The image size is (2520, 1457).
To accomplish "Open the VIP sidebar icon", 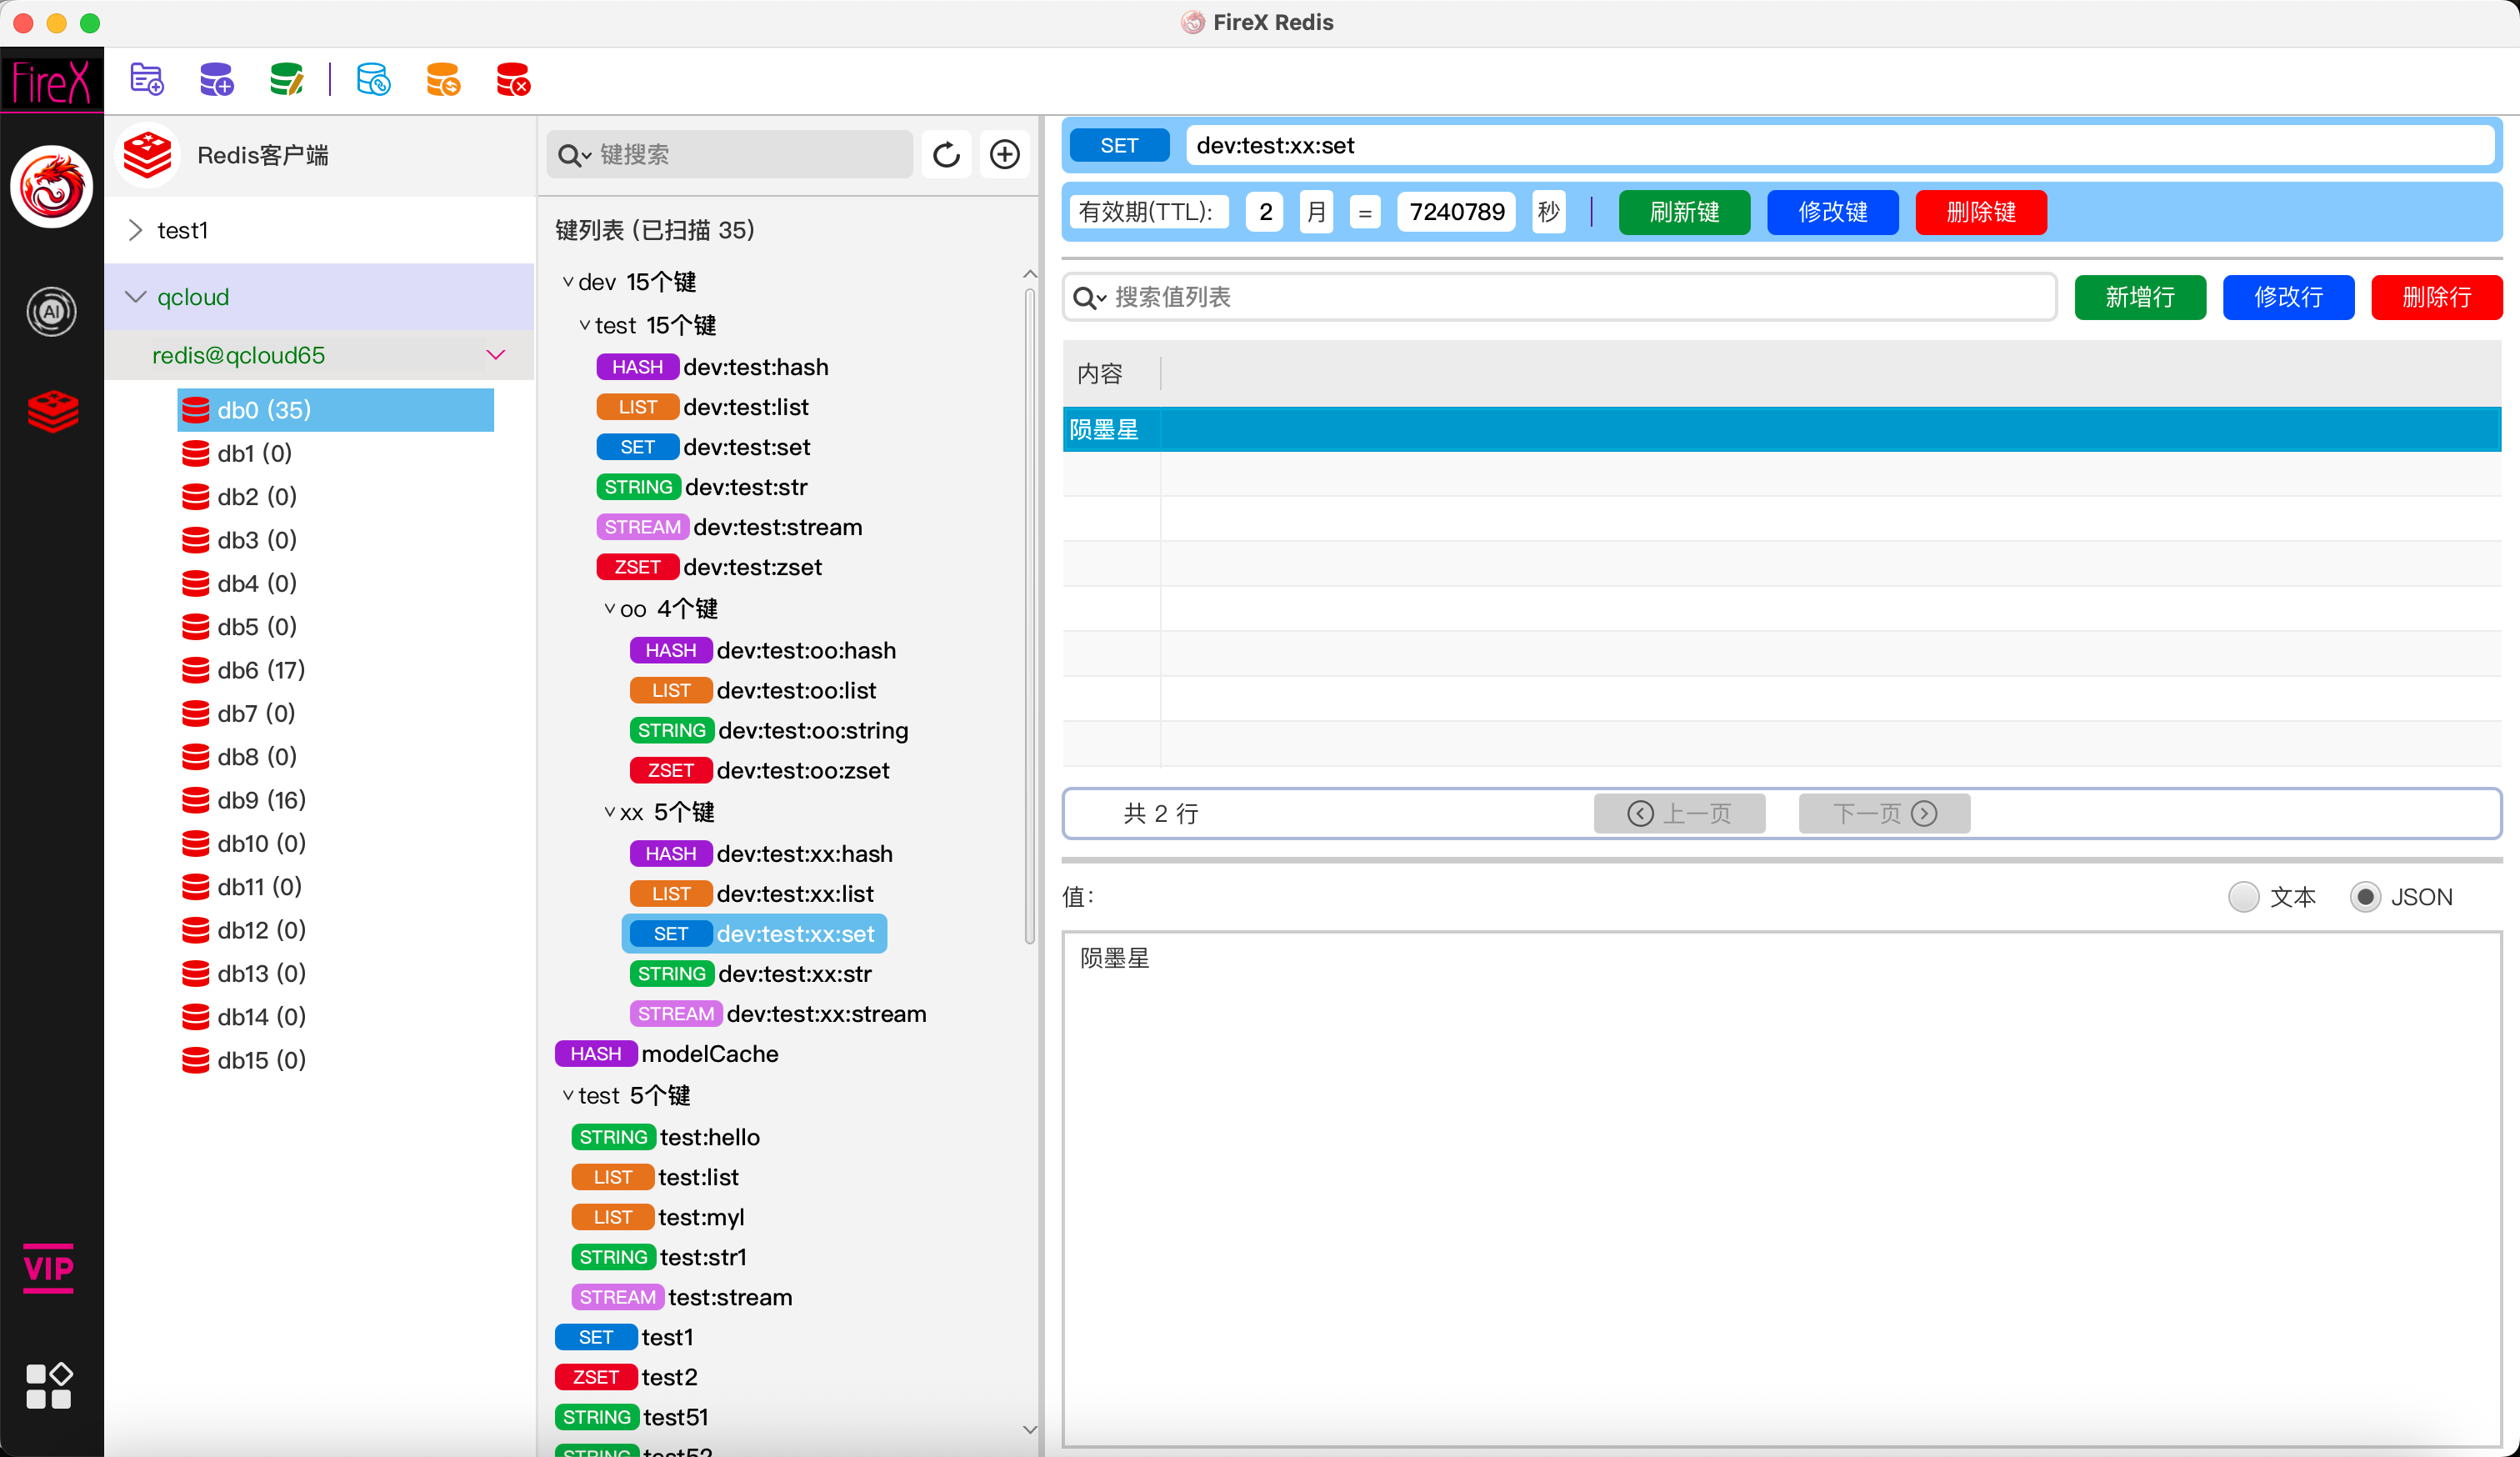I will pyautogui.click(x=48, y=1268).
